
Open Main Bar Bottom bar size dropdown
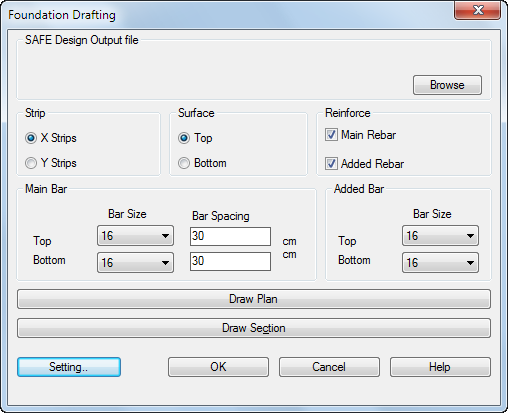coord(135,262)
